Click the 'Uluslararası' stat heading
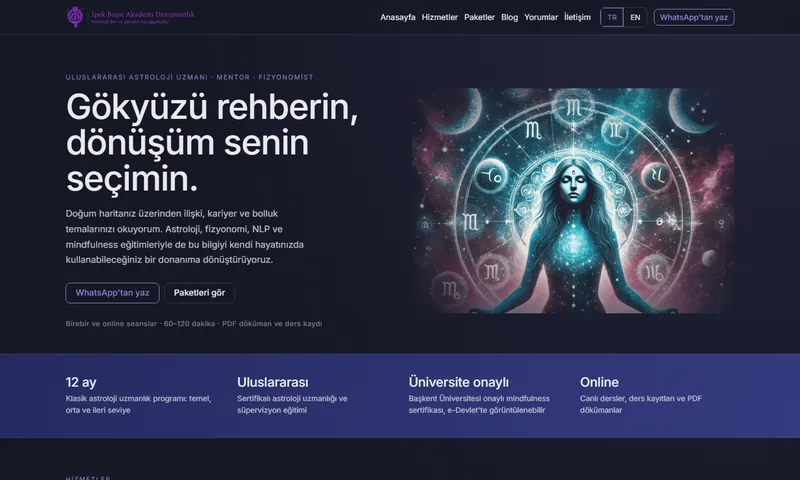The height and width of the screenshot is (480, 800). [272, 382]
